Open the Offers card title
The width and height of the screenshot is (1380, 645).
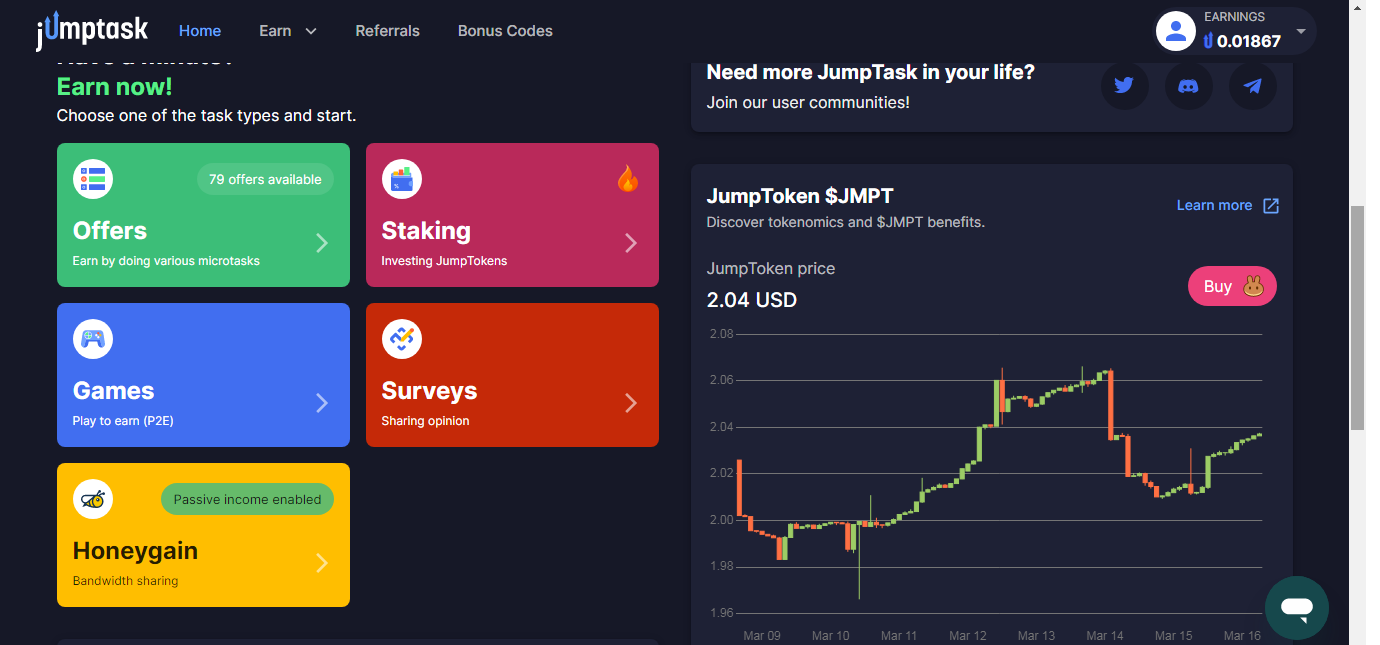click(x=110, y=231)
